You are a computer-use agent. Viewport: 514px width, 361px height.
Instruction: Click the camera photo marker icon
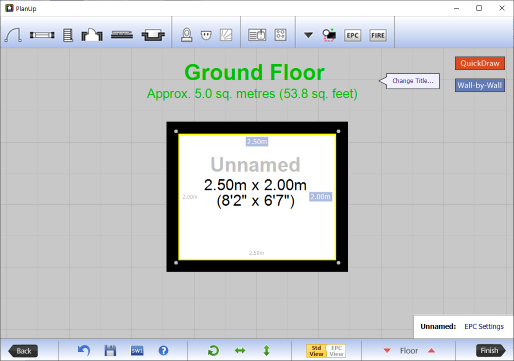point(329,35)
